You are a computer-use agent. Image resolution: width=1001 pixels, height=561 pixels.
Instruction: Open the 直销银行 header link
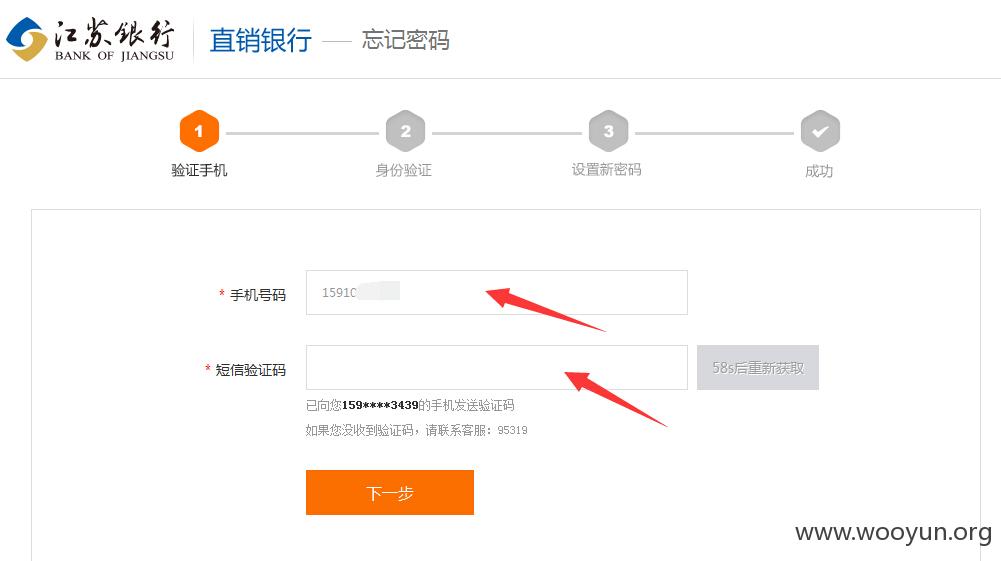click(260, 40)
